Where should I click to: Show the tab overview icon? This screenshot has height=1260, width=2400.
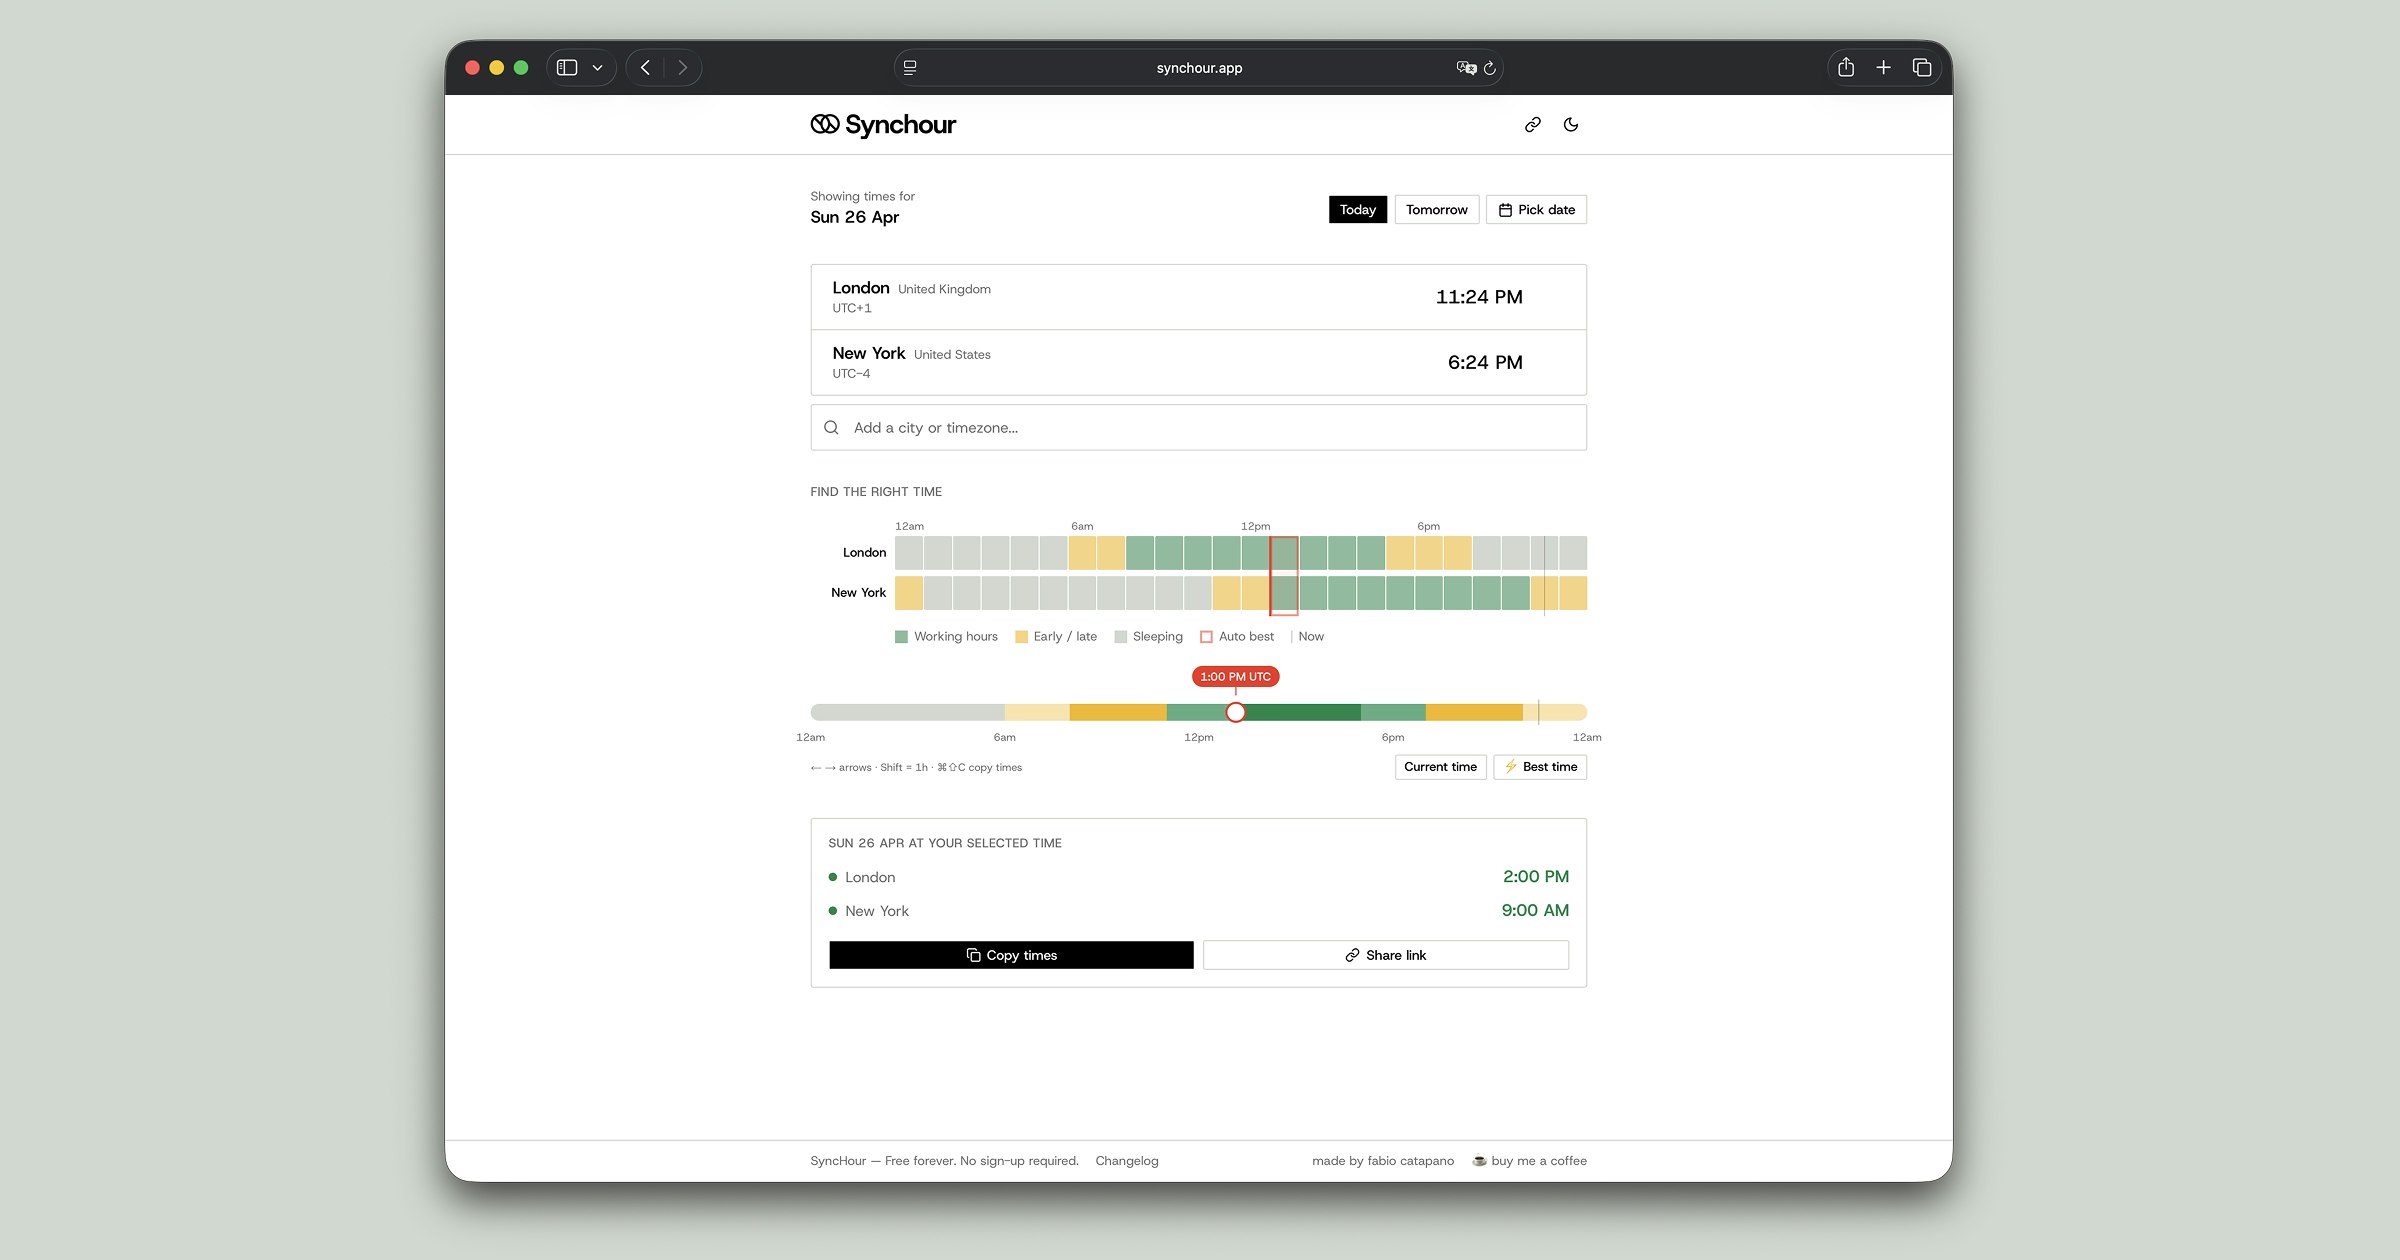click(1921, 68)
